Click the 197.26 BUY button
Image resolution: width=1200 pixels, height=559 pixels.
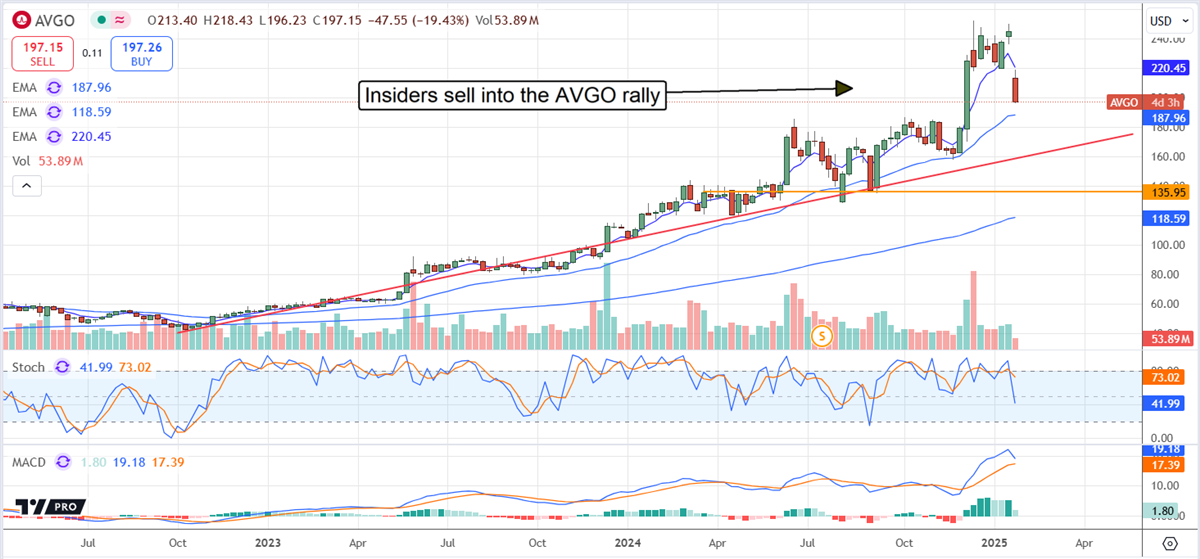point(142,53)
